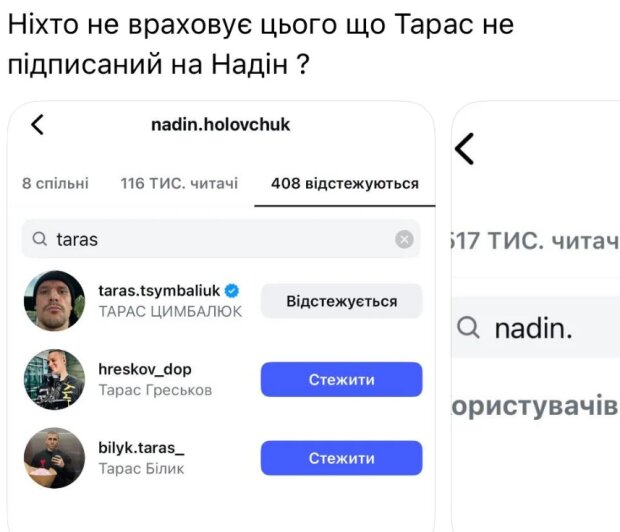620x532 pixels.
Task: Click the hreskov_dop username
Action: (x=144, y=369)
